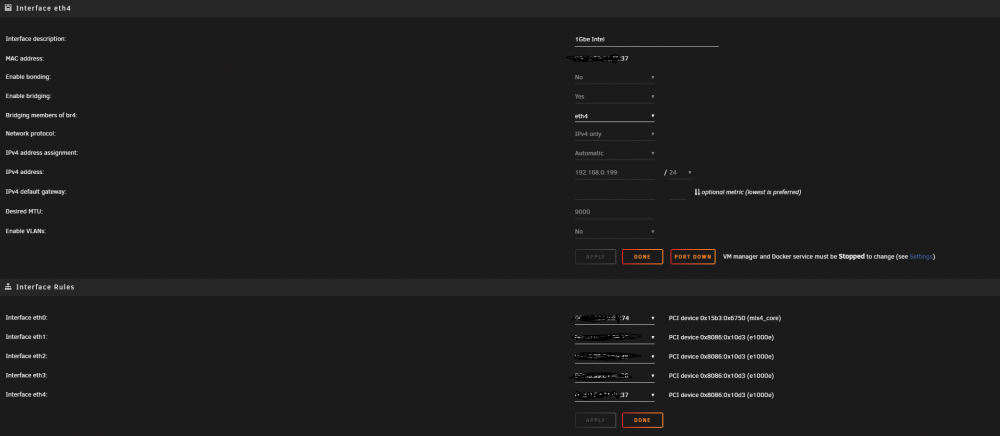Image resolution: width=1000 pixels, height=436 pixels.
Task: Click Apply in Interface eth4 section
Action: 596,257
